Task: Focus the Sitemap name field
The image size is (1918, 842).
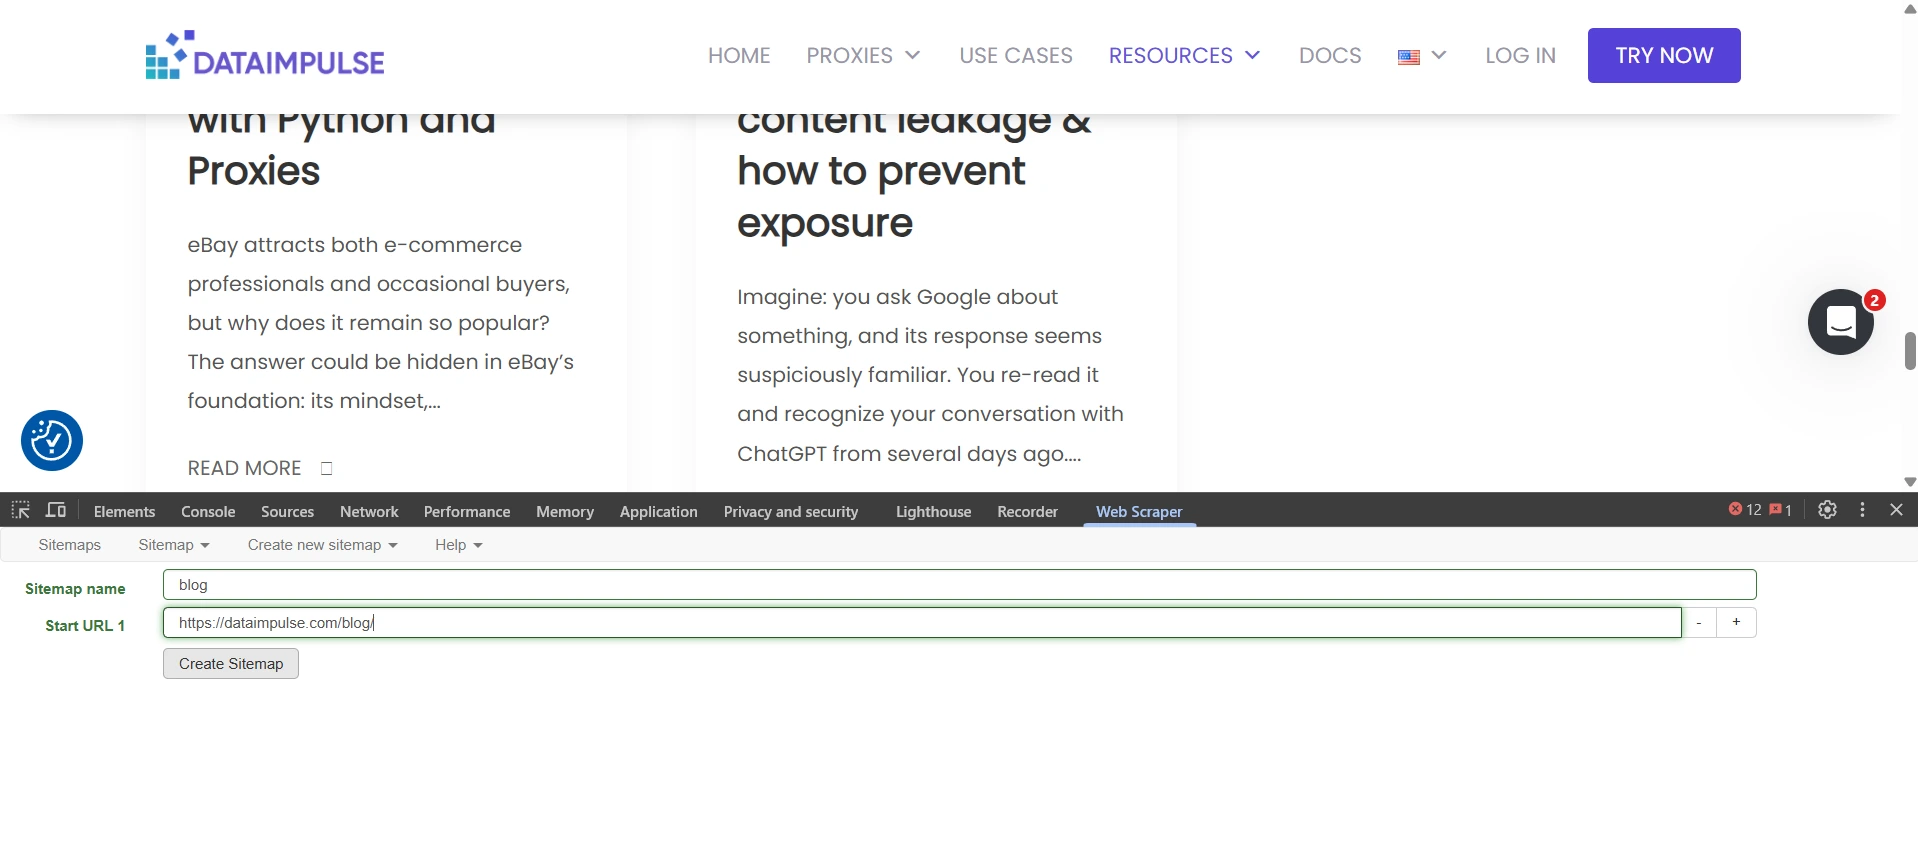Action: coord(960,585)
